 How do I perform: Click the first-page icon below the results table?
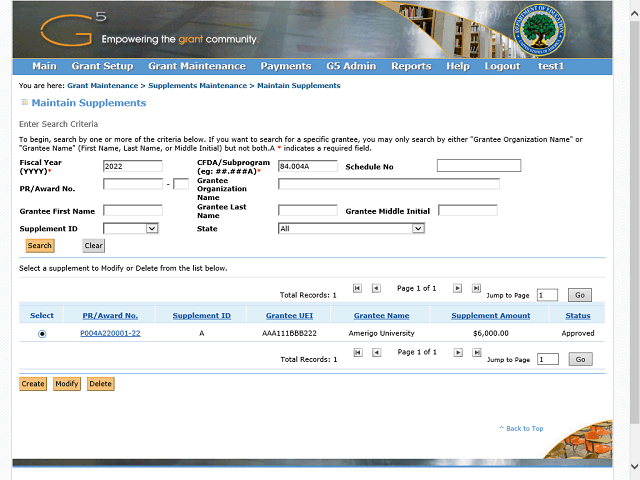click(x=357, y=352)
